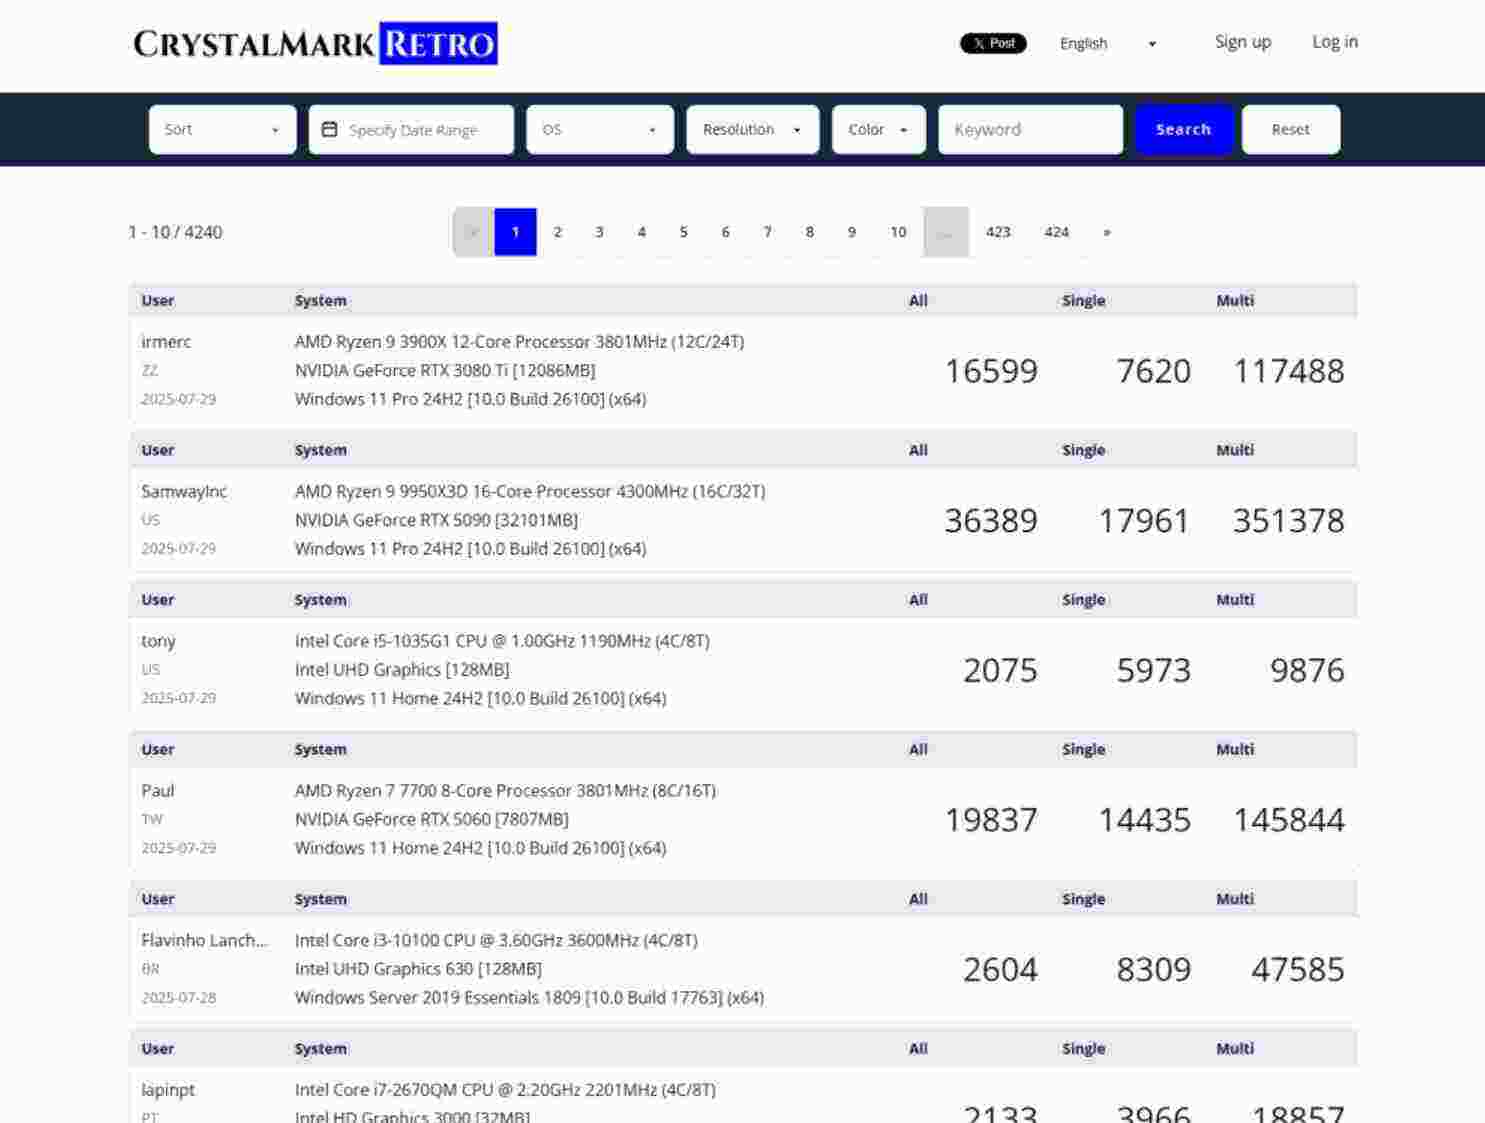Open the Sort dropdown
The width and height of the screenshot is (1485, 1123).
pyautogui.click(x=220, y=128)
